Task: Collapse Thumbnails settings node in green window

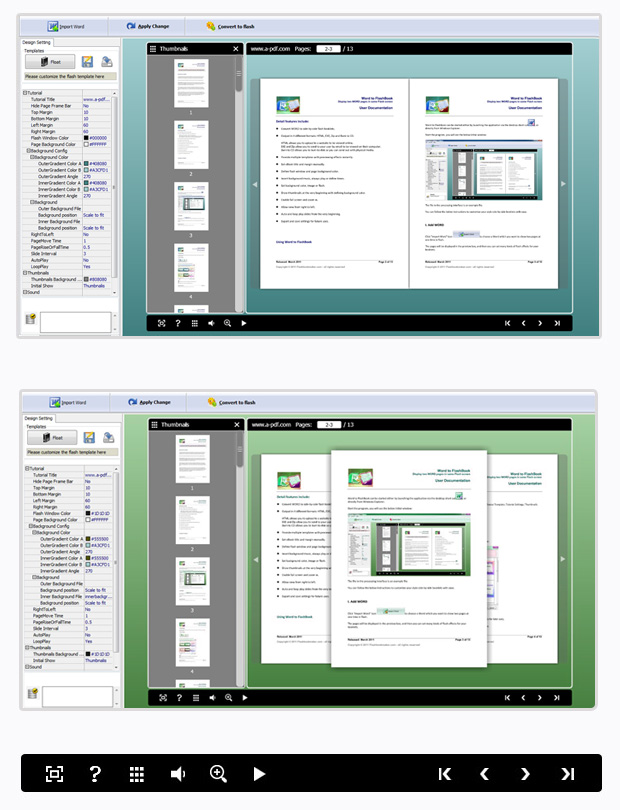Action: 27,647
